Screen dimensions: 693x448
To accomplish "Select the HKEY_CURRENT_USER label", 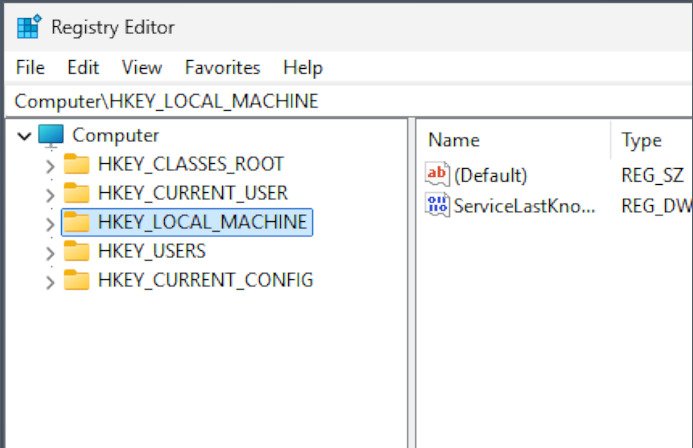I will tap(193, 193).
